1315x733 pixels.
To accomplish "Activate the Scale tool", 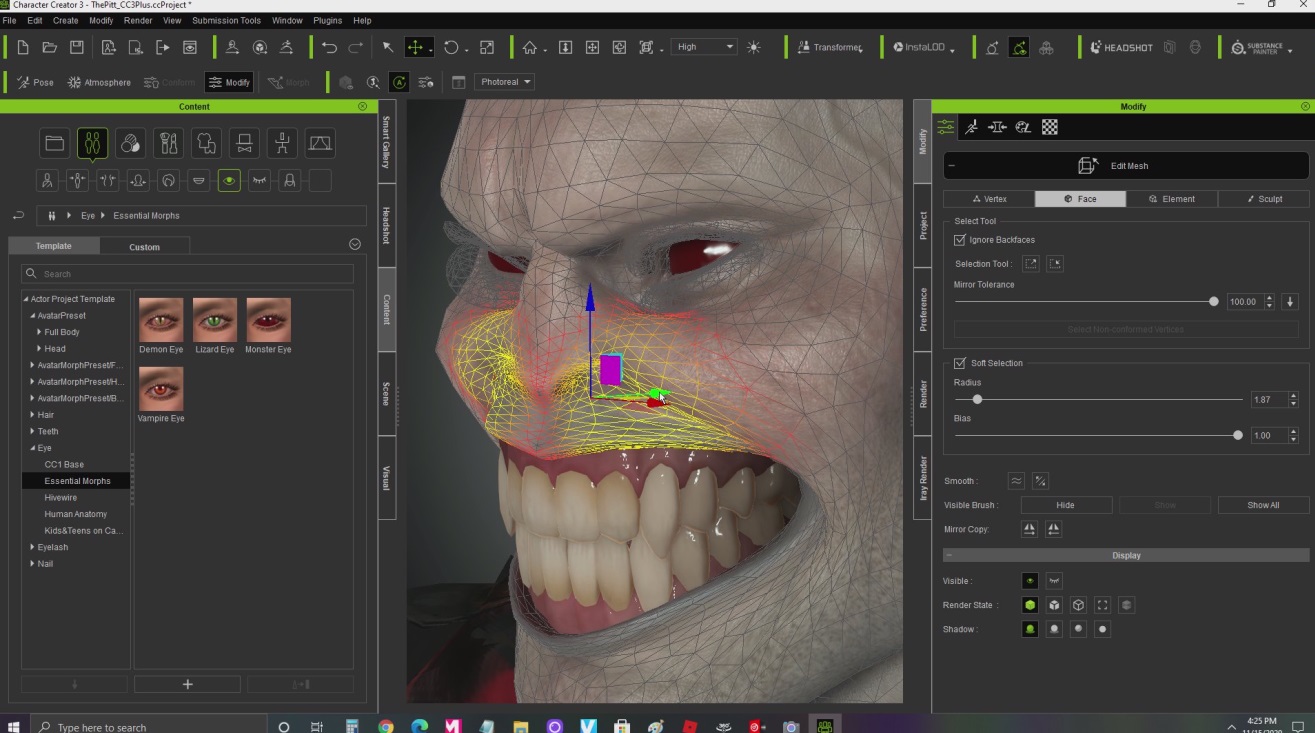I will pyautogui.click(x=487, y=47).
